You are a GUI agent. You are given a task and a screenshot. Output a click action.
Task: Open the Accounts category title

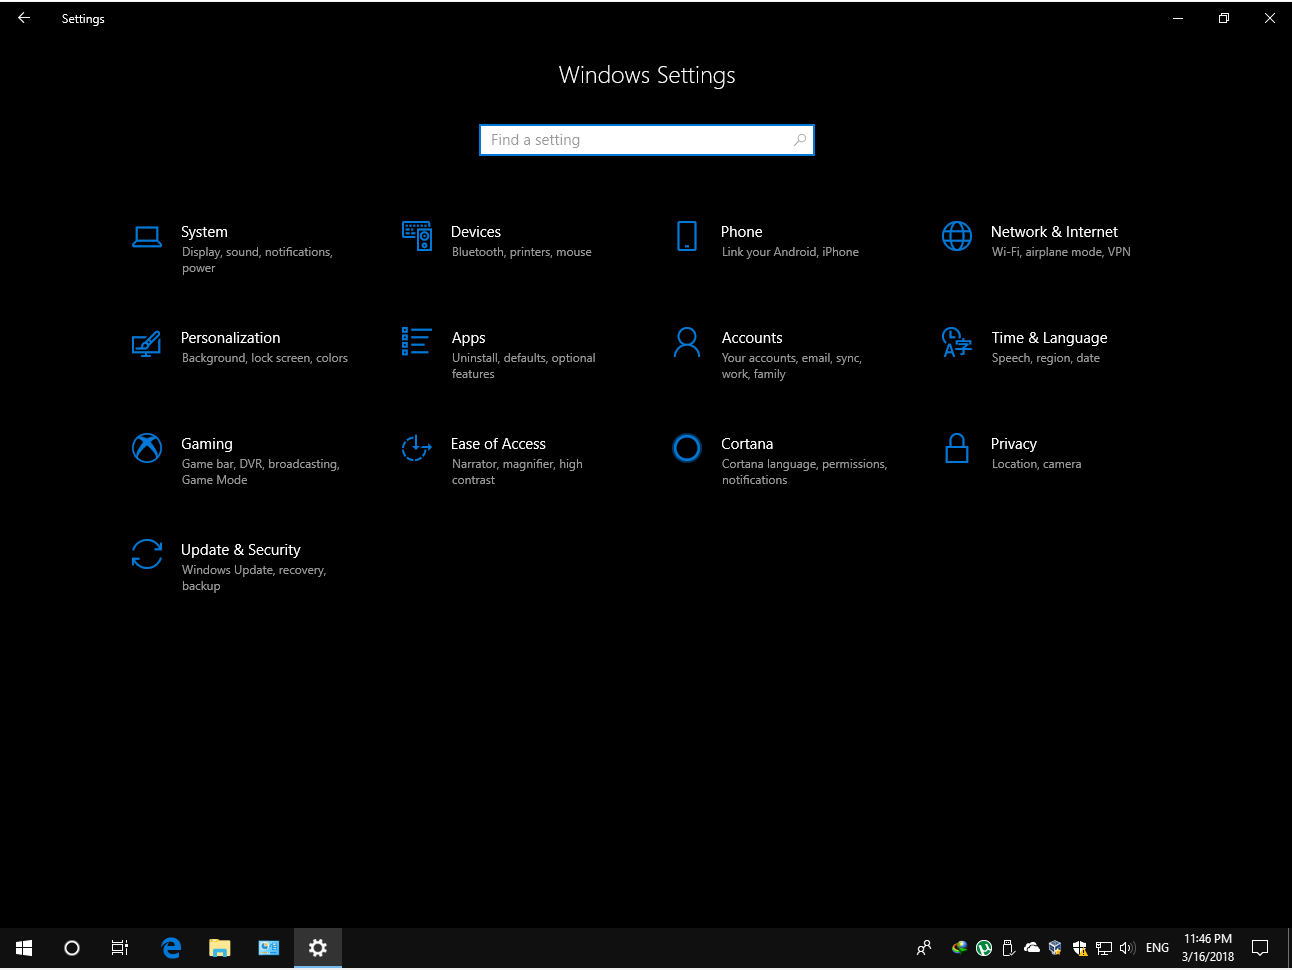click(x=752, y=338)
